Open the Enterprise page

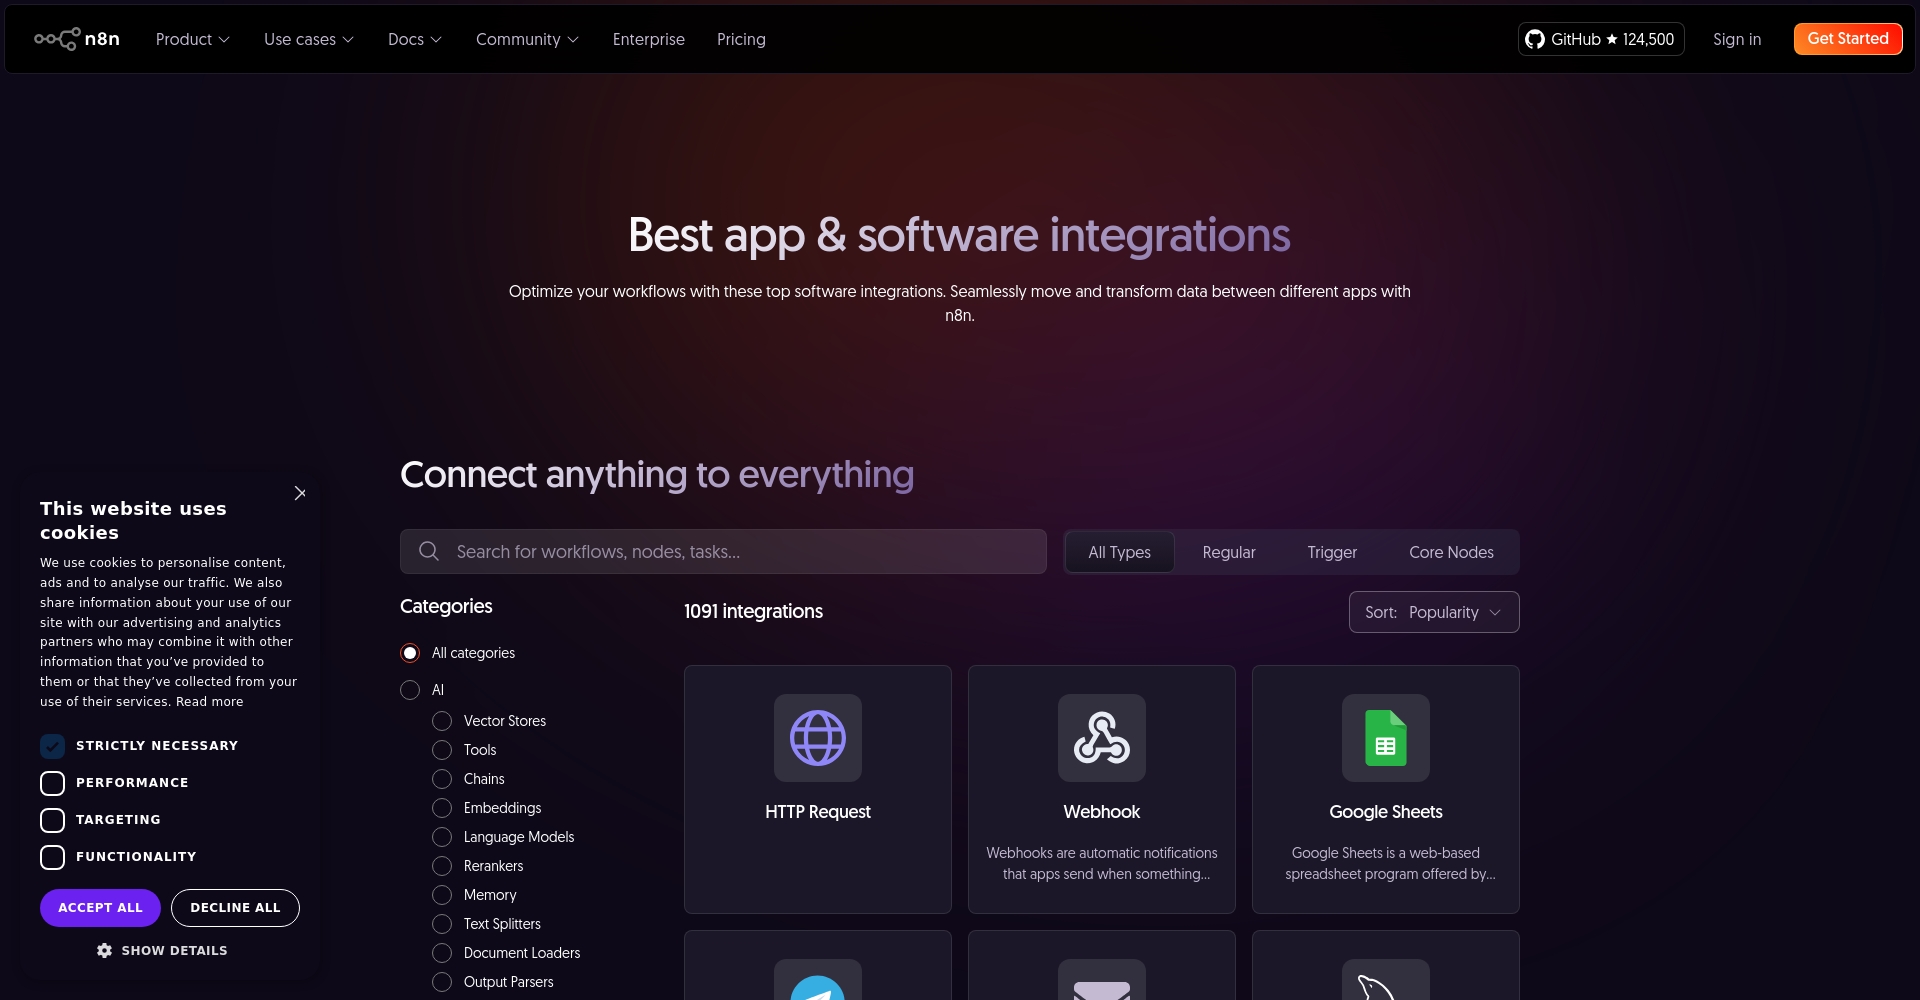click(649, 39)
